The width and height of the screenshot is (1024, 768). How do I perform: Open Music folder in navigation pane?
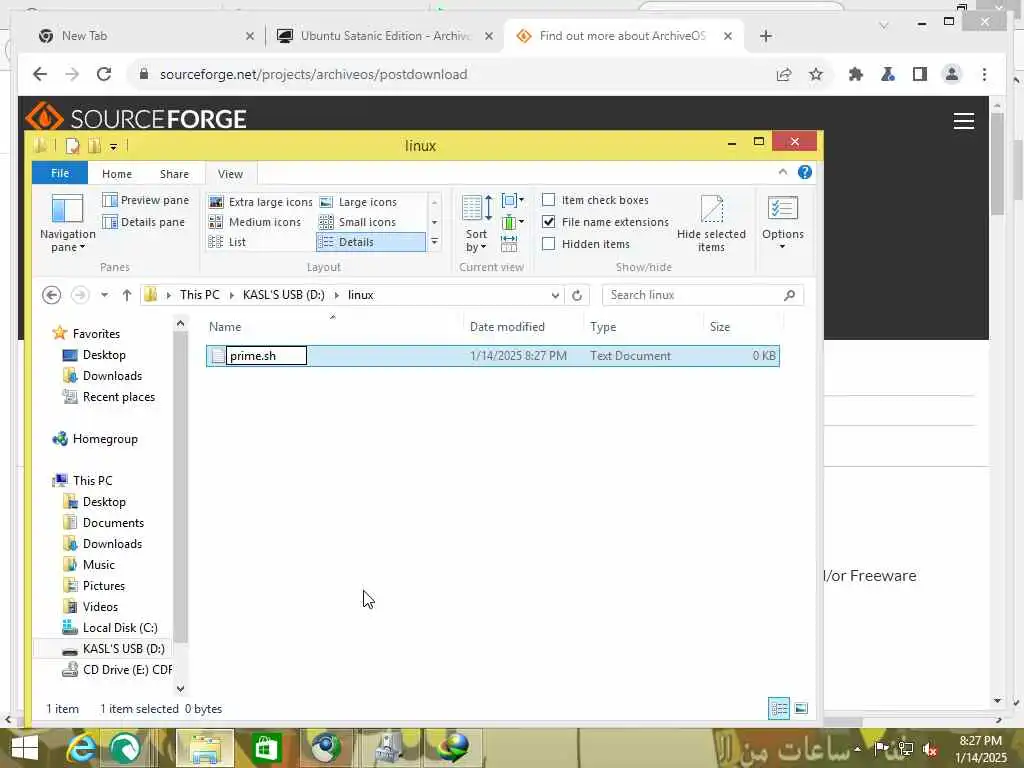coord(89,565)
